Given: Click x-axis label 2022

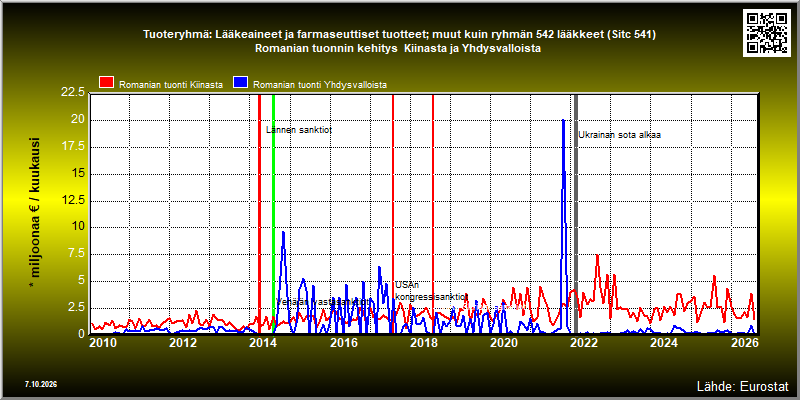Looking at the screenshot, I should [x=583, y=342].
